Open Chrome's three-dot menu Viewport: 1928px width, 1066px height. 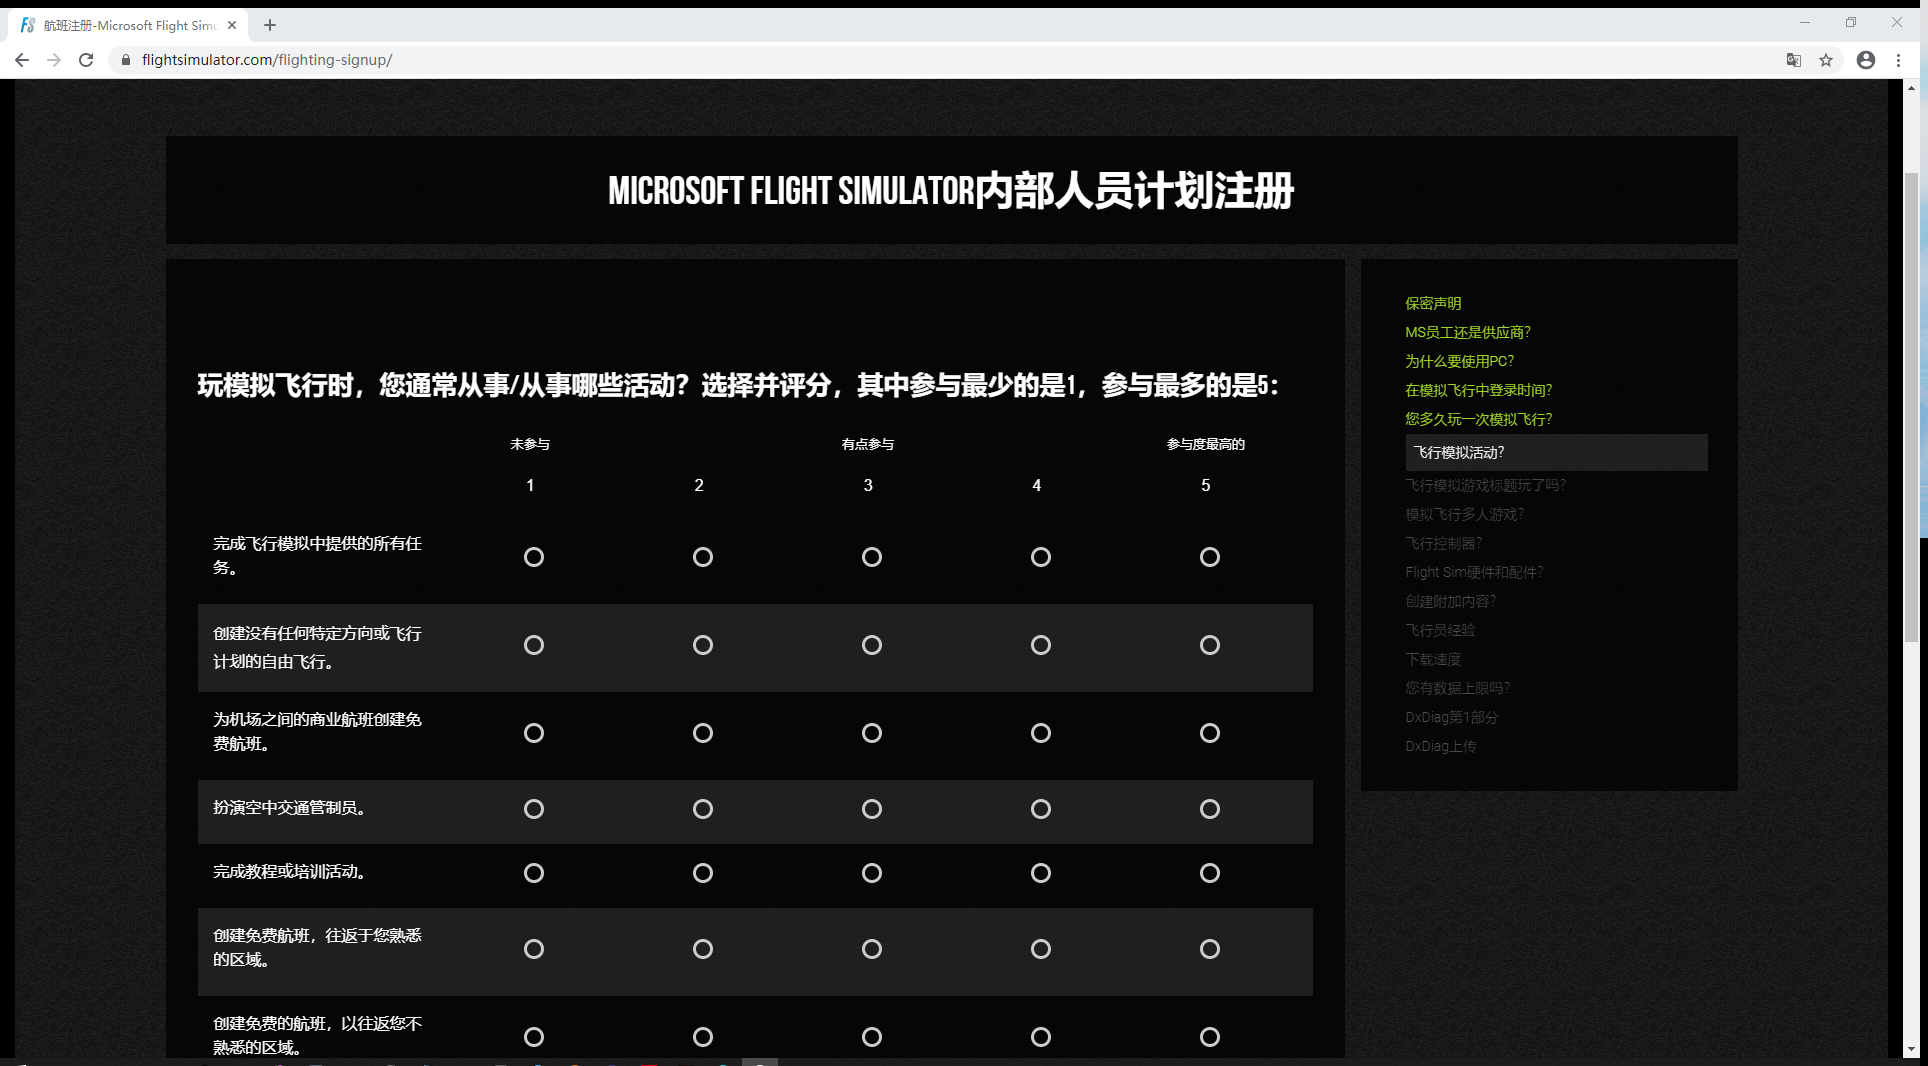point(1898,60)
